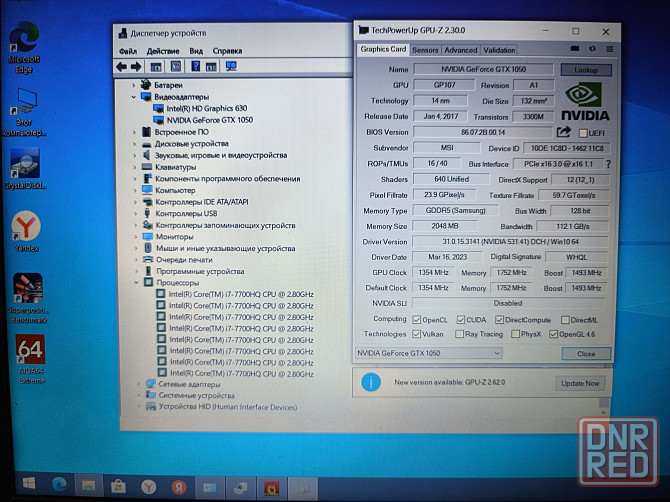The width and height of the screenshot is (670, 502).
Task: Click the Update Now button
Action: tap(580, 383)
